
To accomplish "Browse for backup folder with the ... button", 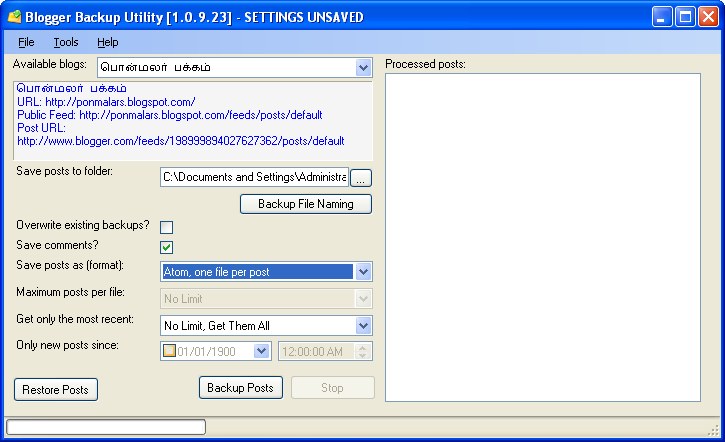I will coord(361,178).
